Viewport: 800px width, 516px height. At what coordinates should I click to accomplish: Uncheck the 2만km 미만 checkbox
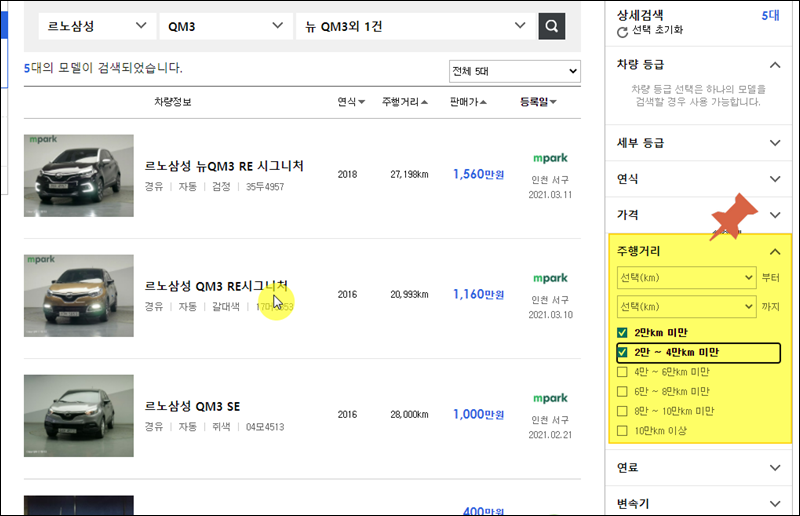622,333
